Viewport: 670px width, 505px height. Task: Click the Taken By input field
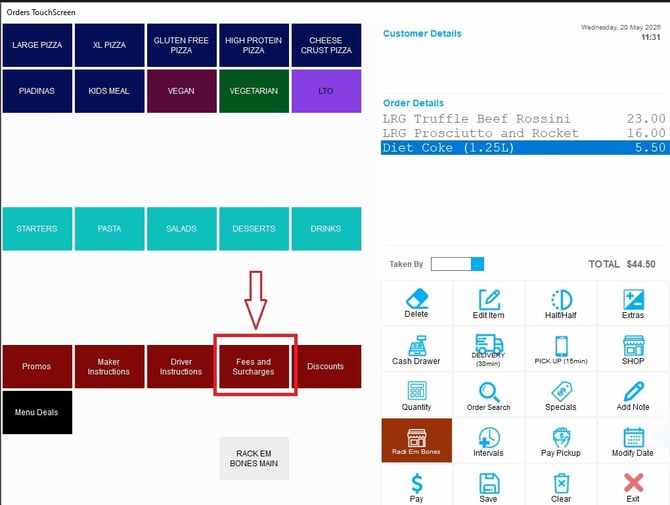(451, 264)
